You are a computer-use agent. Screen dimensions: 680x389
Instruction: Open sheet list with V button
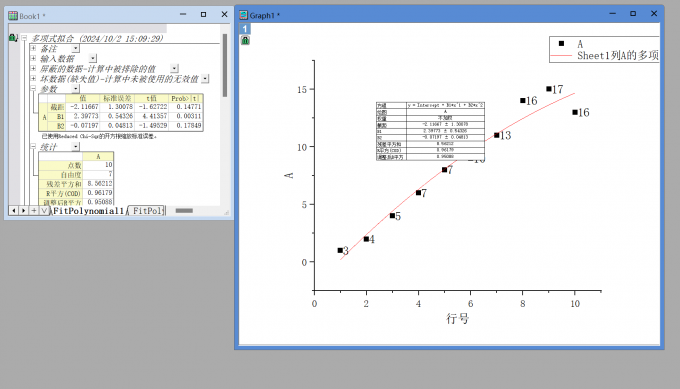click(44, 210)
